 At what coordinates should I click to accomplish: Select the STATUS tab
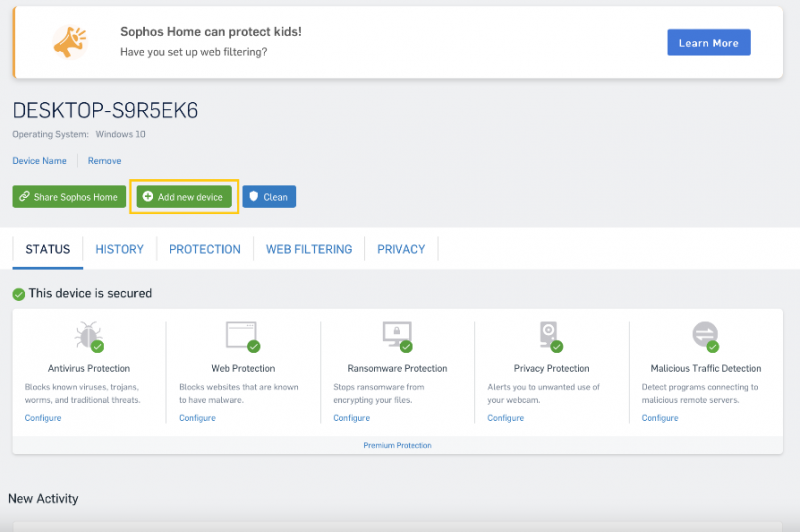tap(47, 249)
